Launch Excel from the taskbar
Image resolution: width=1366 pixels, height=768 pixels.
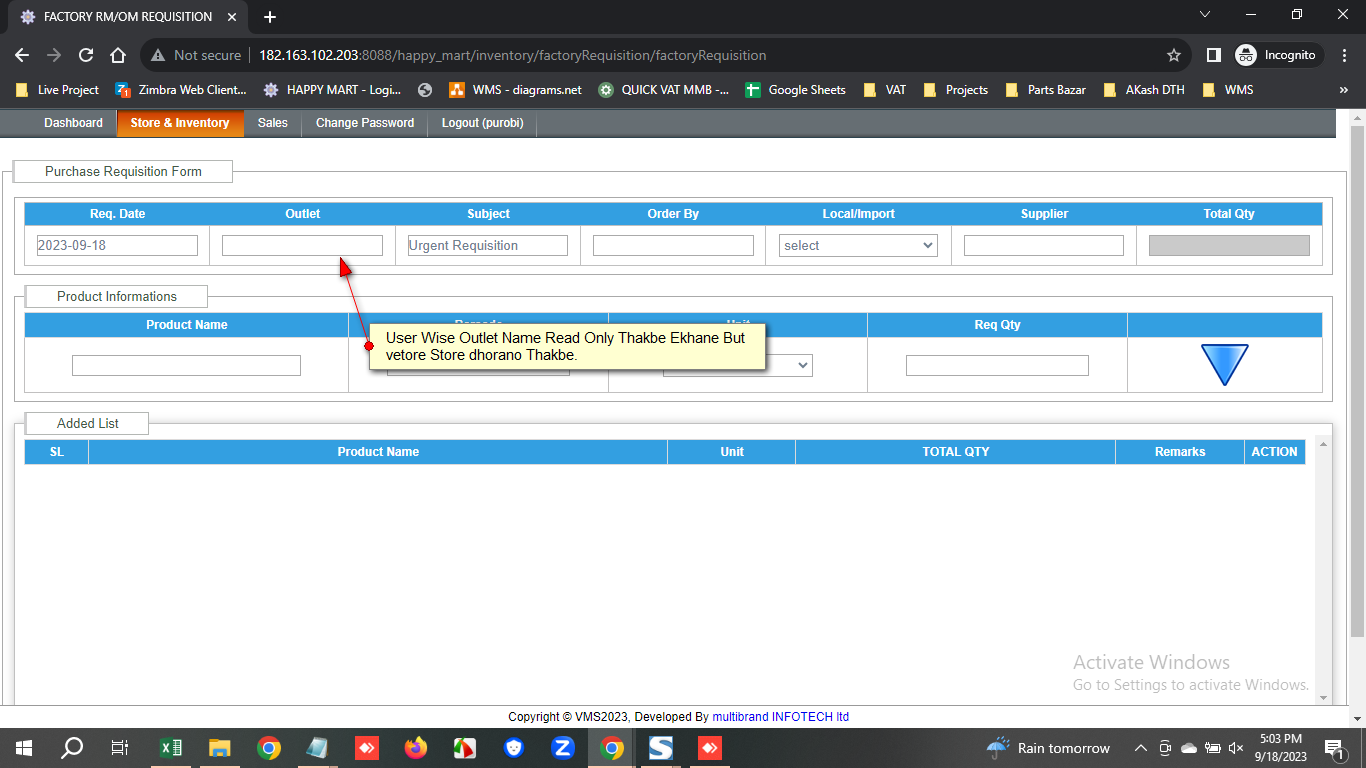171,748
